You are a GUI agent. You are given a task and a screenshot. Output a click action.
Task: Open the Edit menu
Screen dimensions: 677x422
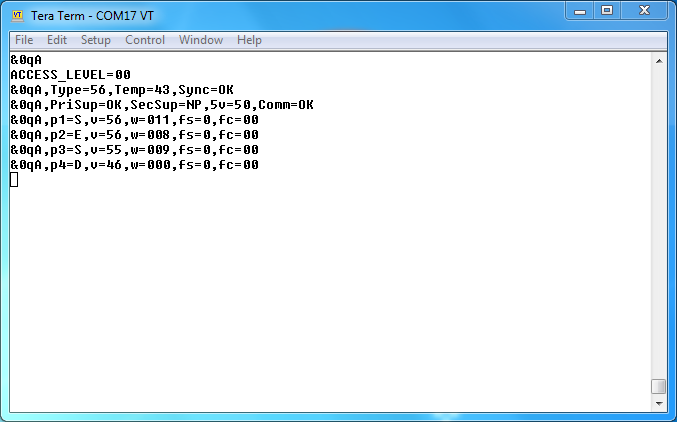57,40
